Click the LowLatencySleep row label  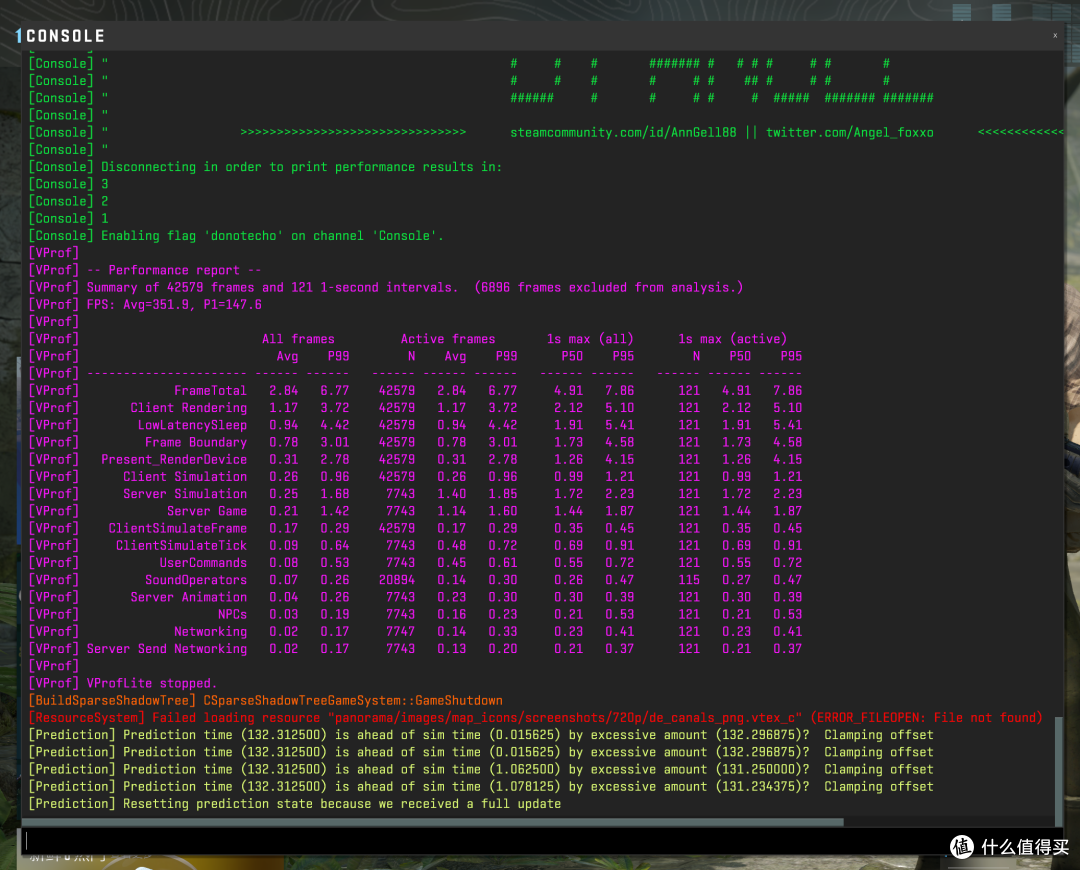(192, 425)
